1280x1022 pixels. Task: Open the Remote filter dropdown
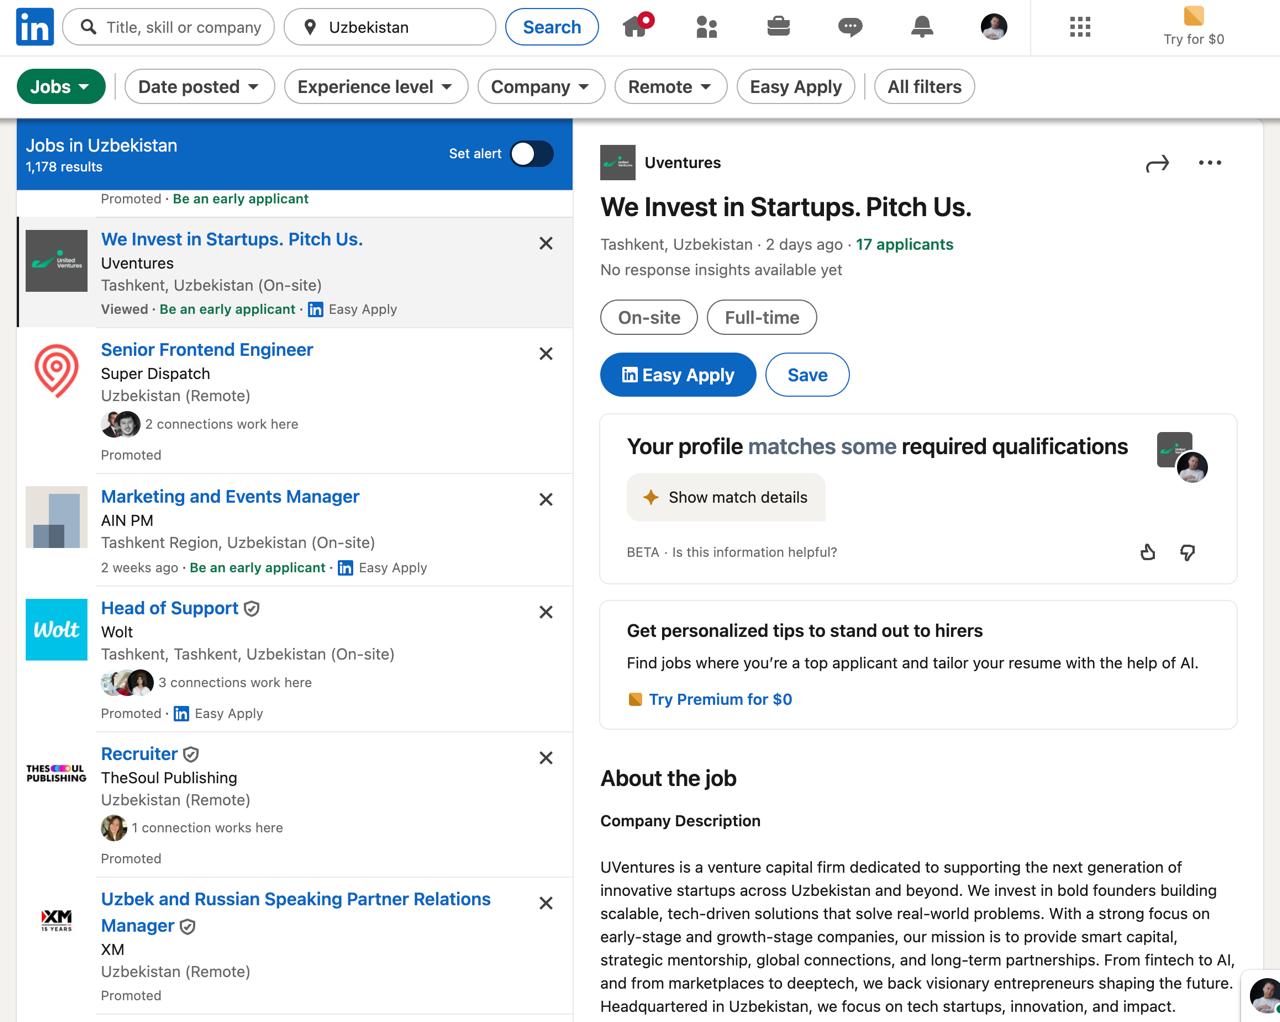tap(670, 87)
